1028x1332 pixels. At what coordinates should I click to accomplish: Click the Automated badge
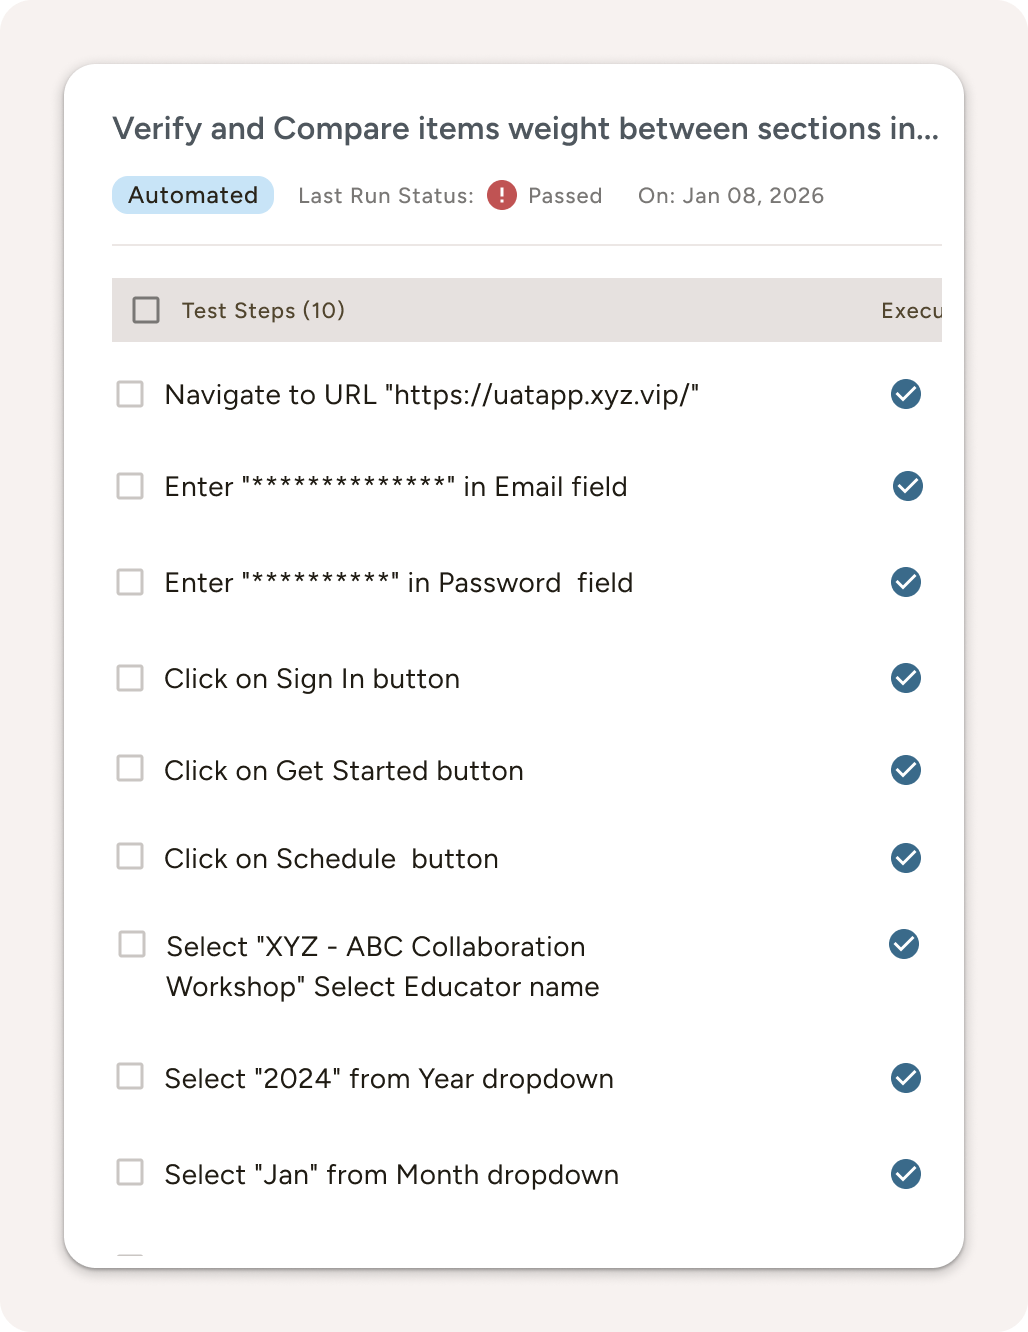(192, 195)
